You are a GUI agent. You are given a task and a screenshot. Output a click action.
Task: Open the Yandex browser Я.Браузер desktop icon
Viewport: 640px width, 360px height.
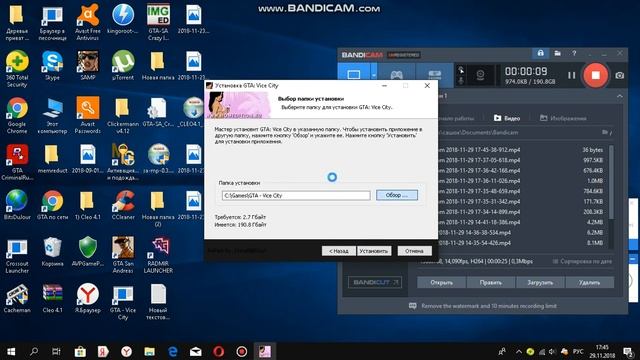(x=88, y=298)
